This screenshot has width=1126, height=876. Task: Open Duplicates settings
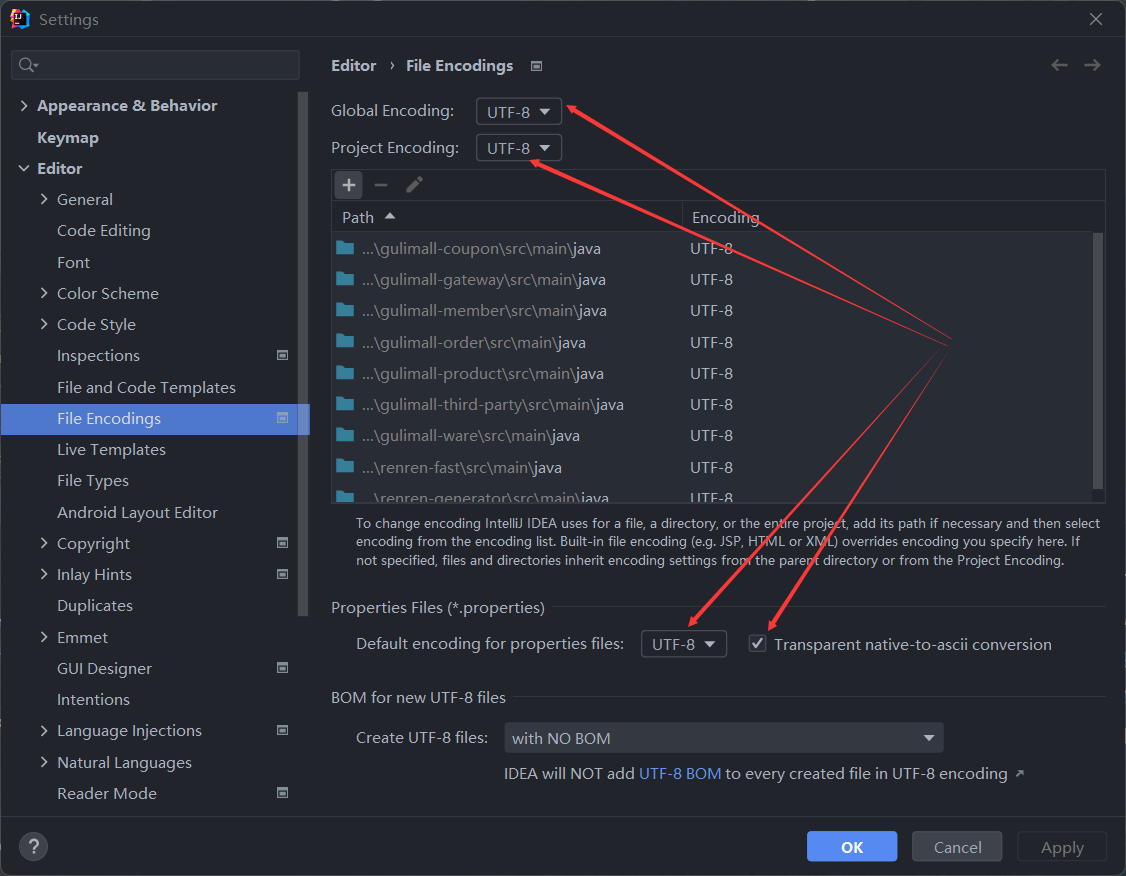[x=95, y=605]
